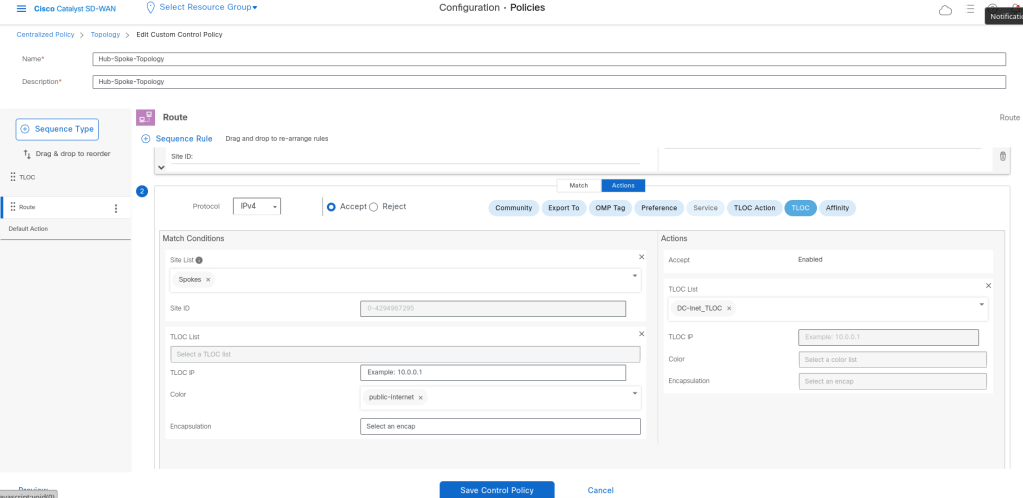Remove the DC-Inet_TLOC tag from TLOC List
1023x498 pixels.
(x=729, y=308)
